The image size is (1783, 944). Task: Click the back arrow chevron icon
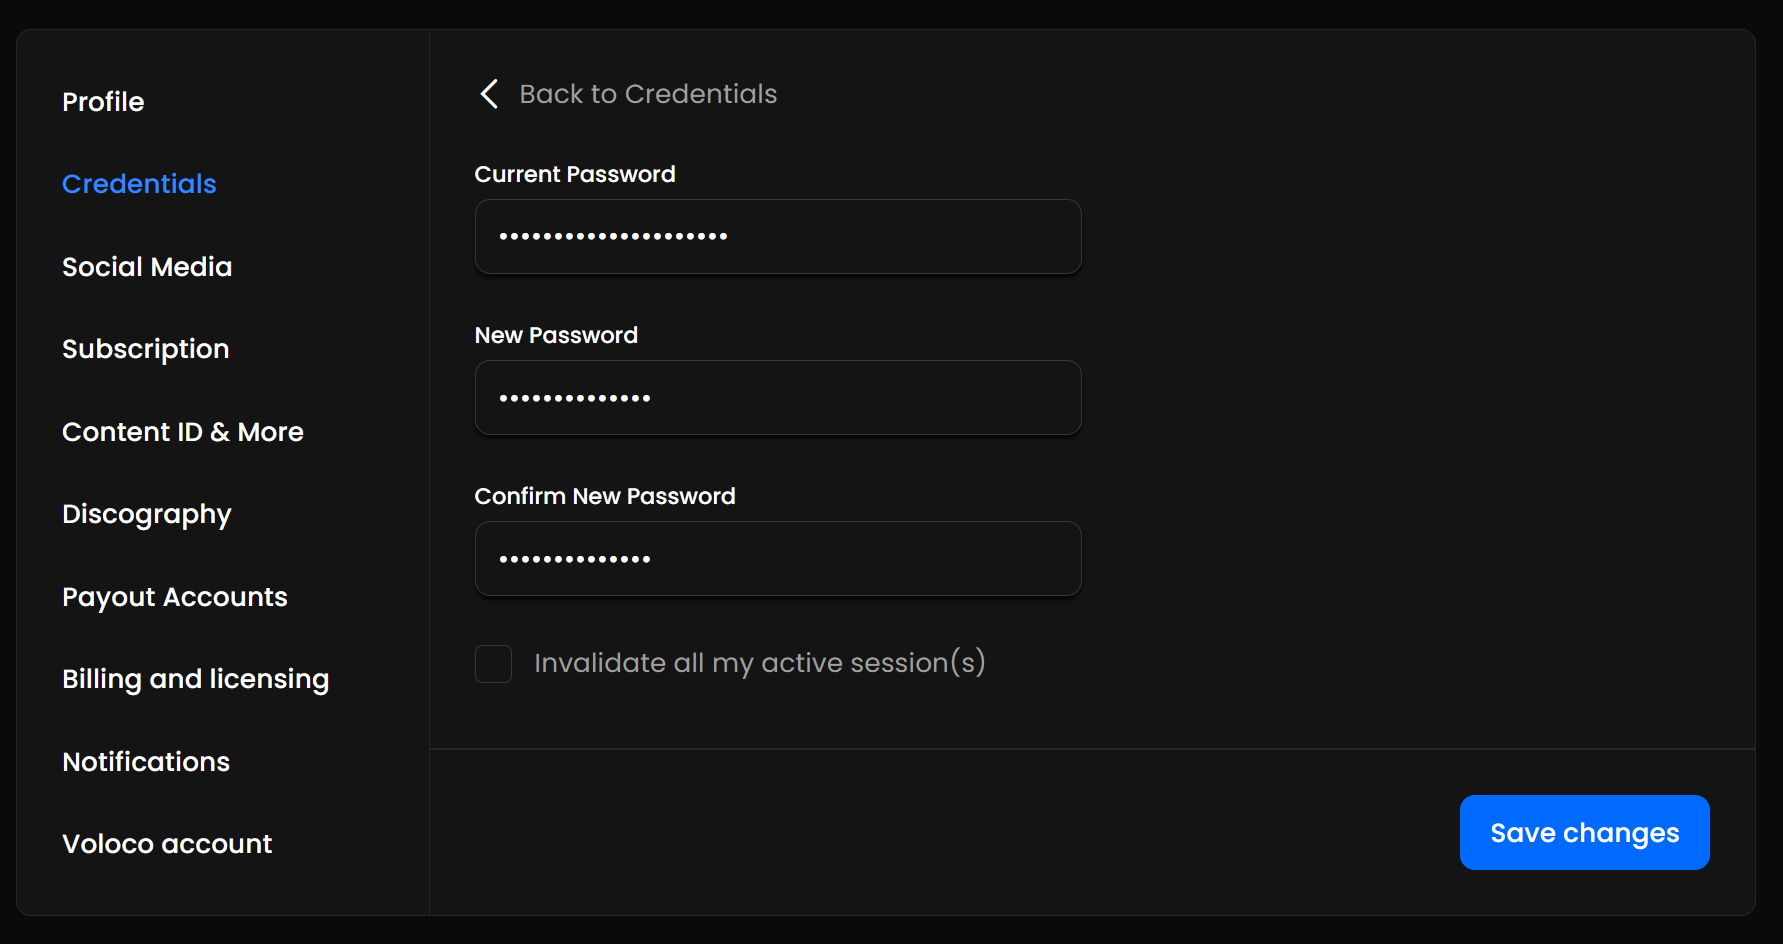click(x=489, y=94)
